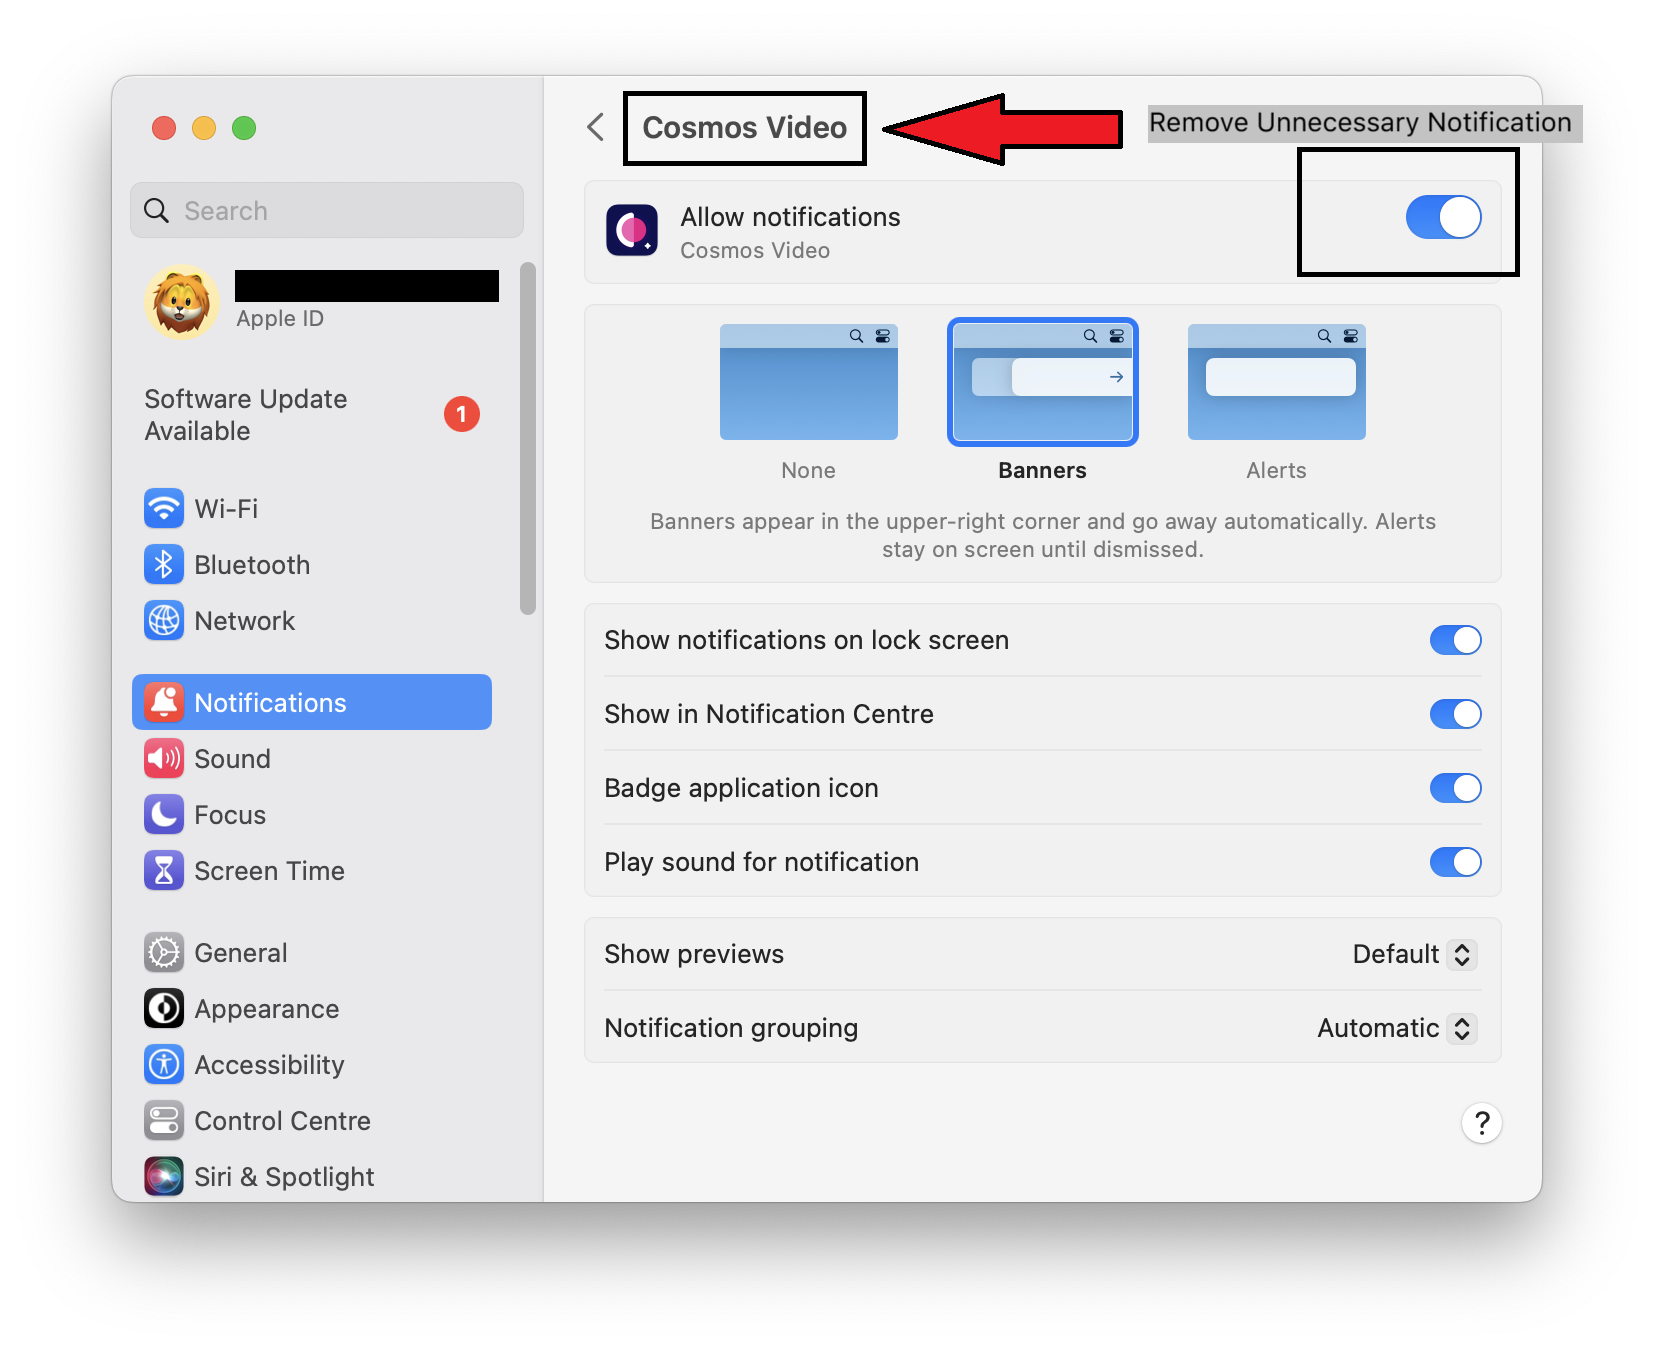This screenshot has height=1350, width=1654.
Task: Select Banners notification style thumbnail
Action: (1043, 382)
